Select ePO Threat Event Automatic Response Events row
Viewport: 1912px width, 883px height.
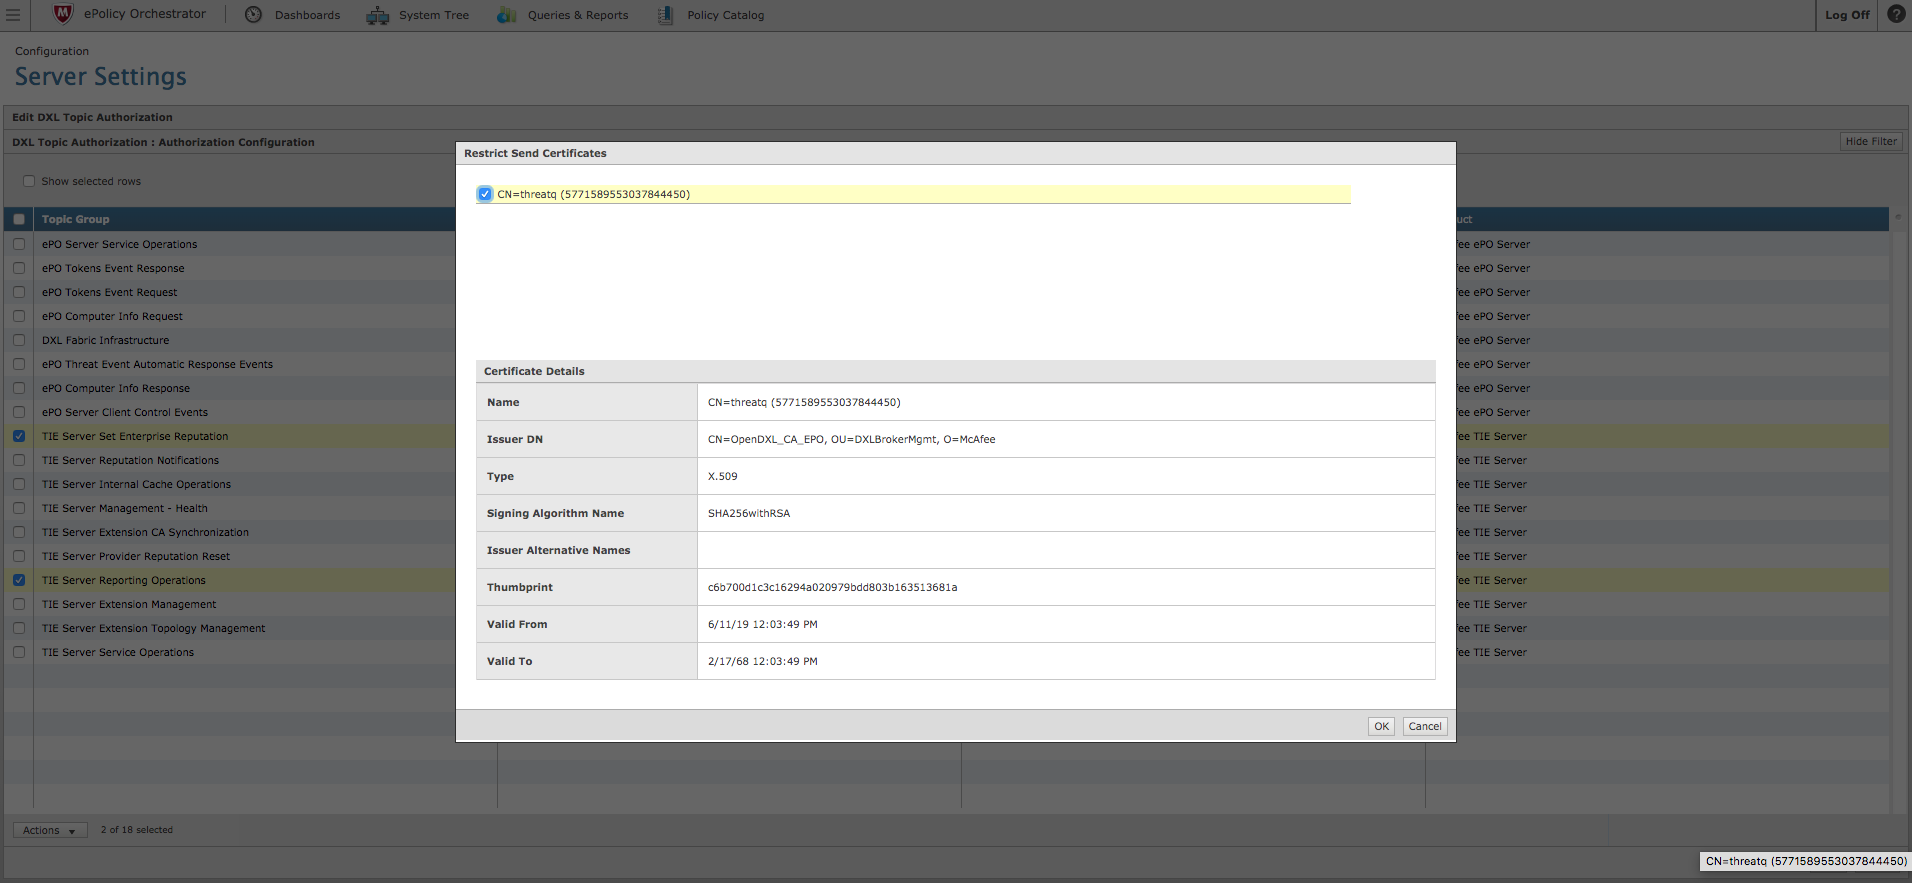click(x=157, y=364)
